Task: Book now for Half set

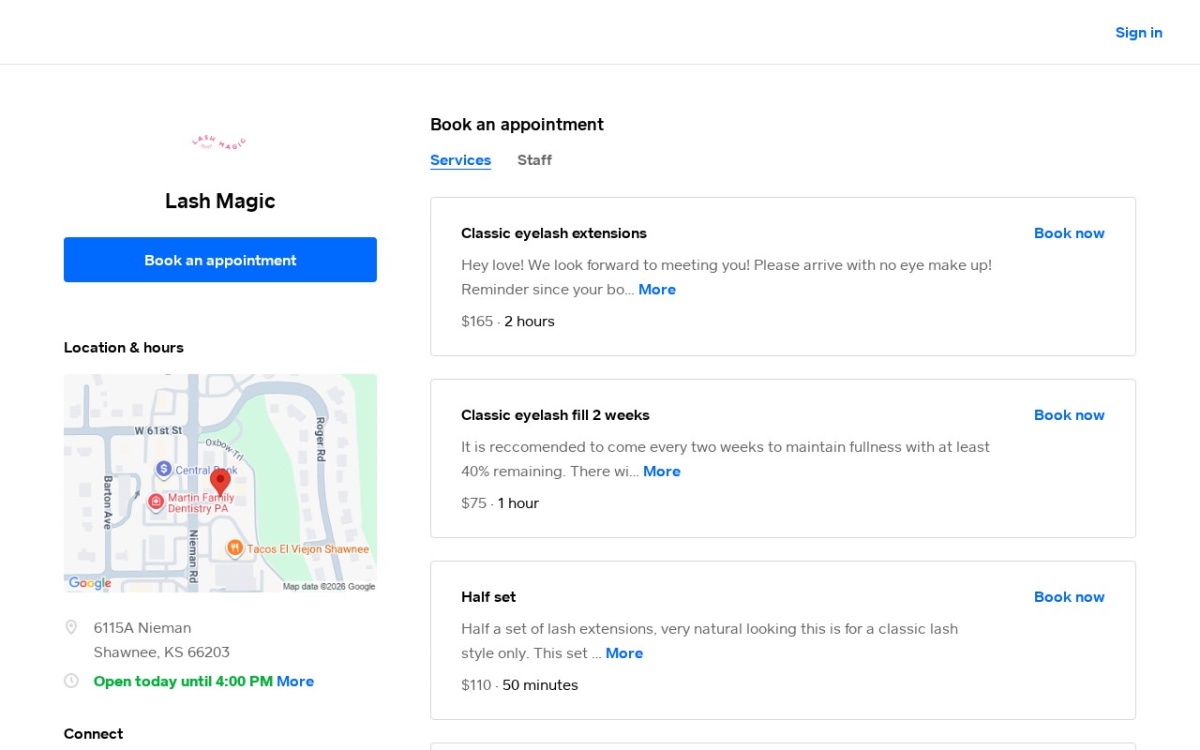Action: [1069, 597]
